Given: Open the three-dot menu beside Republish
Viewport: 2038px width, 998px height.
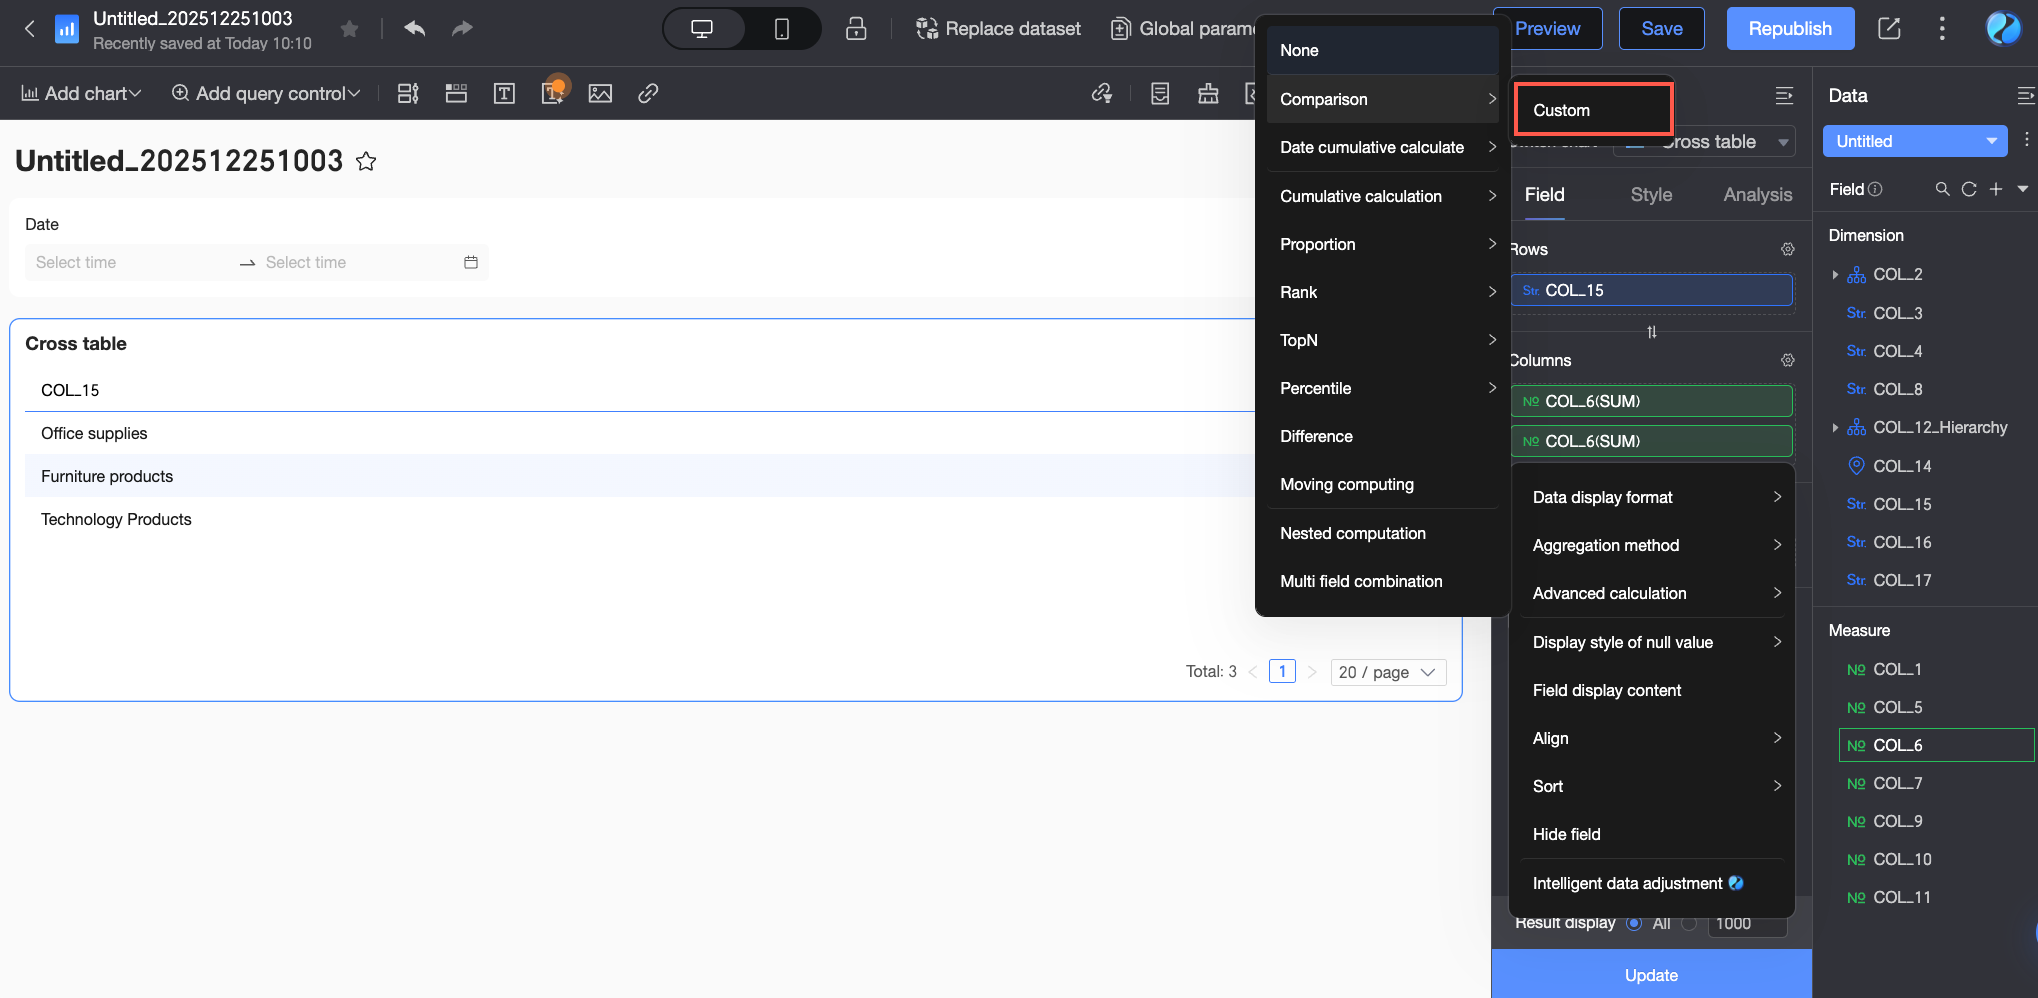Looking at the screenshot, I should point(1942,29).
